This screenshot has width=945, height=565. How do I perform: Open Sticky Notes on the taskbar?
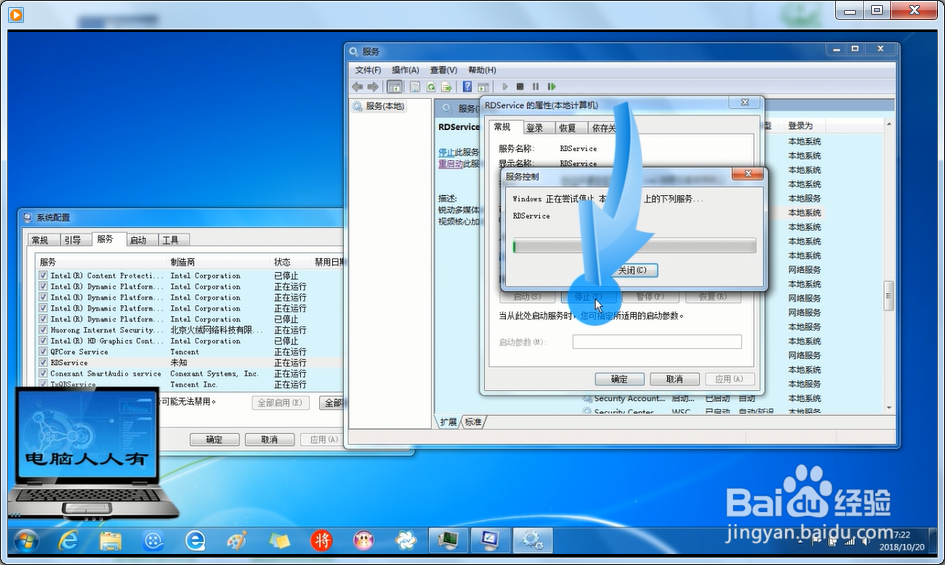click(x=279, y=540)
